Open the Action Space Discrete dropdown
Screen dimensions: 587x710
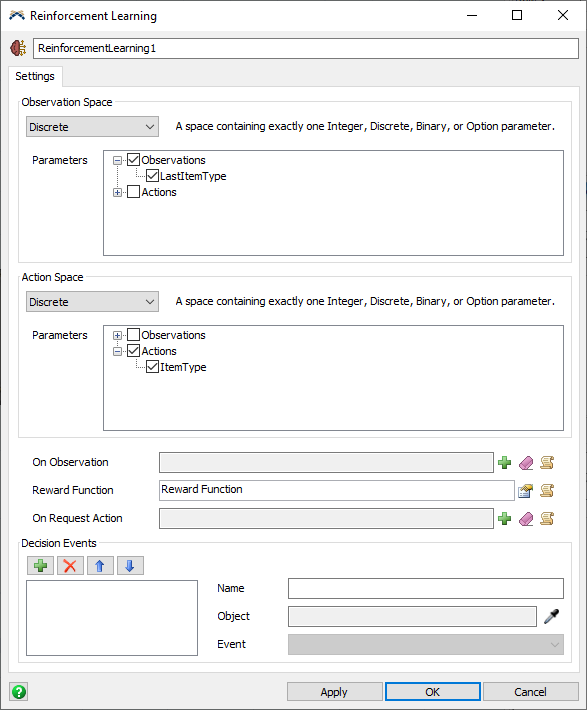(92, 302)
